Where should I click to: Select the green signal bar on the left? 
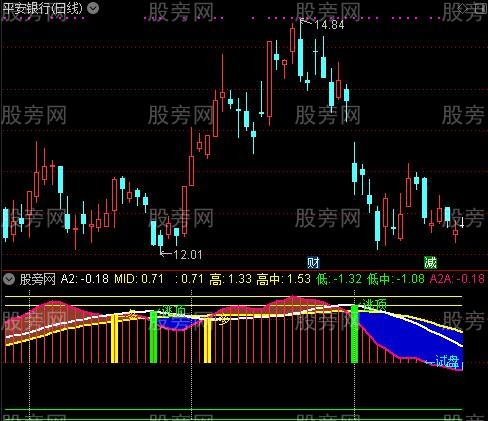click(x=153, y=337)
